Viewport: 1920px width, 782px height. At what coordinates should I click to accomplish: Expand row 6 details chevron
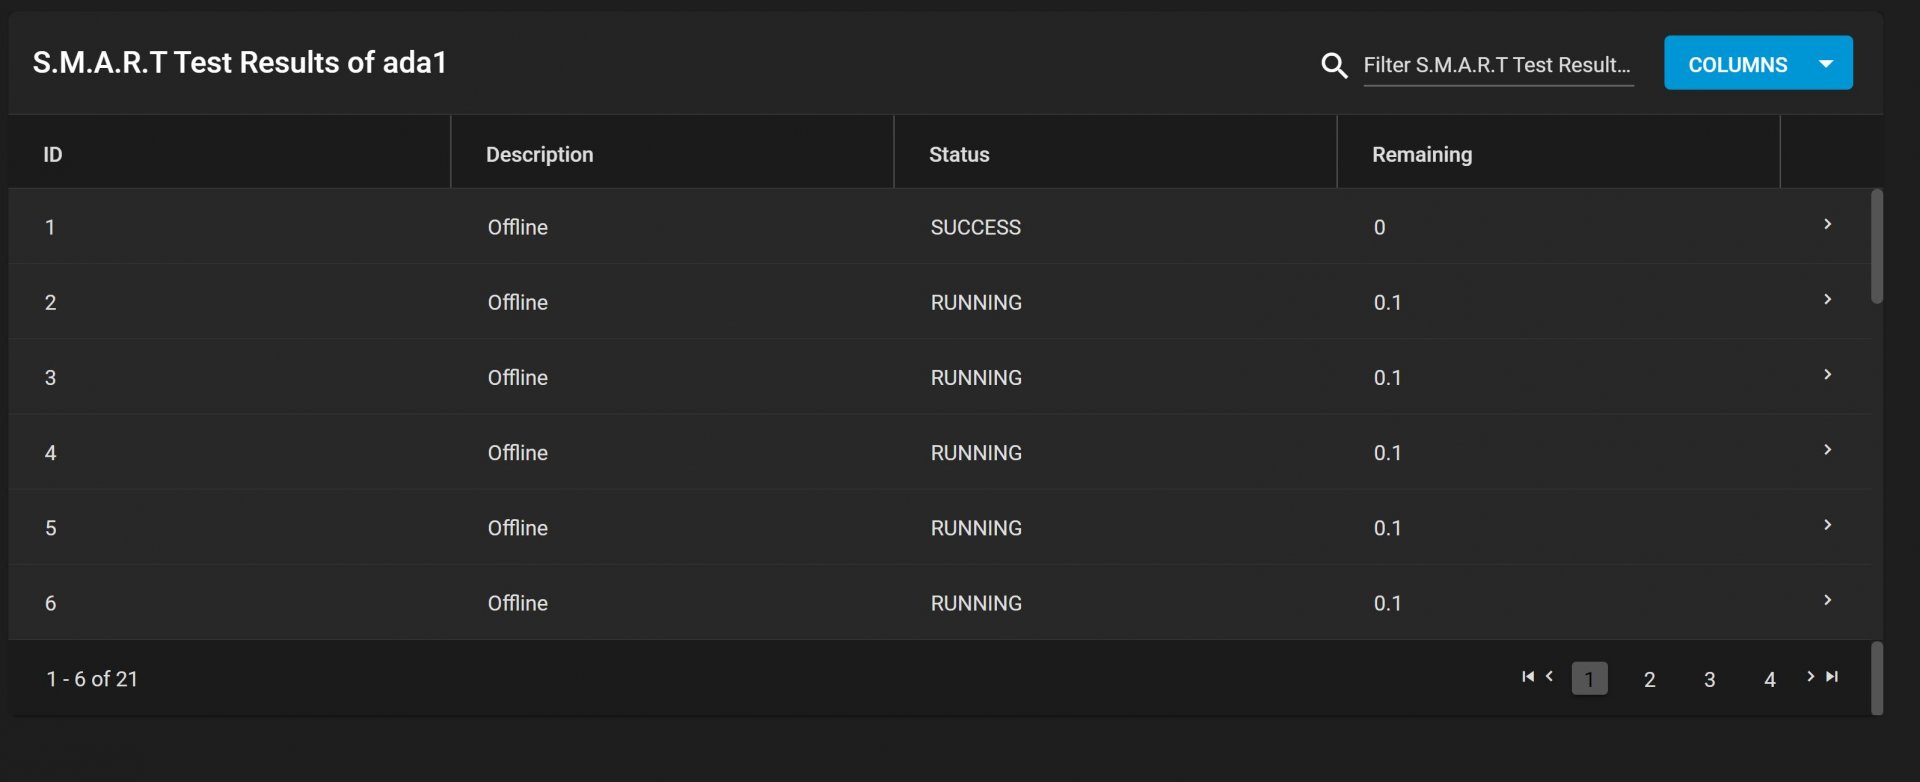pyautogui.click(x=1827, y=600)
